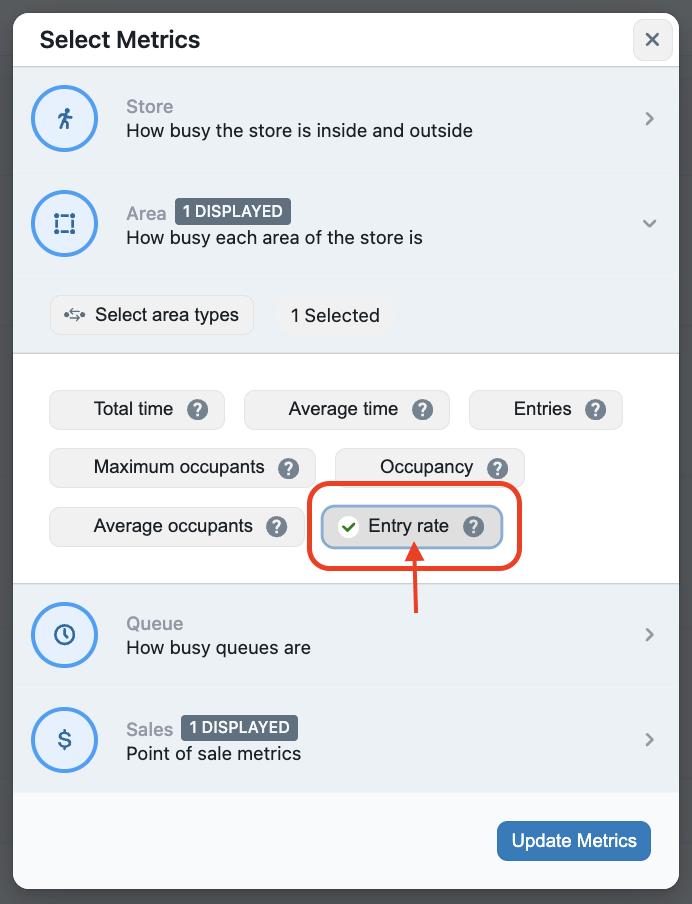Collapse the Area metrics section
Viewport: 692px width, 904px height.
click(649, 223)
